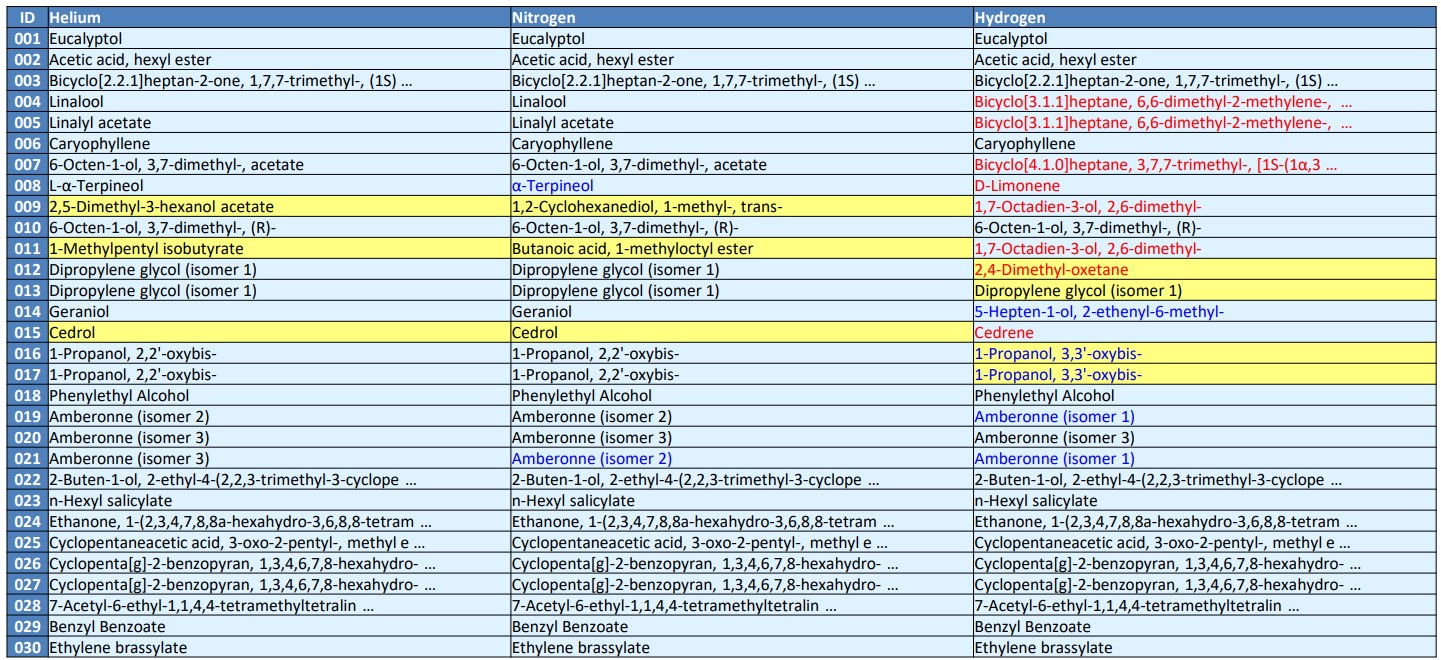Click 1-Methylpentyl isobutyrate cell

pyautogui.click(x=279, y=249)
